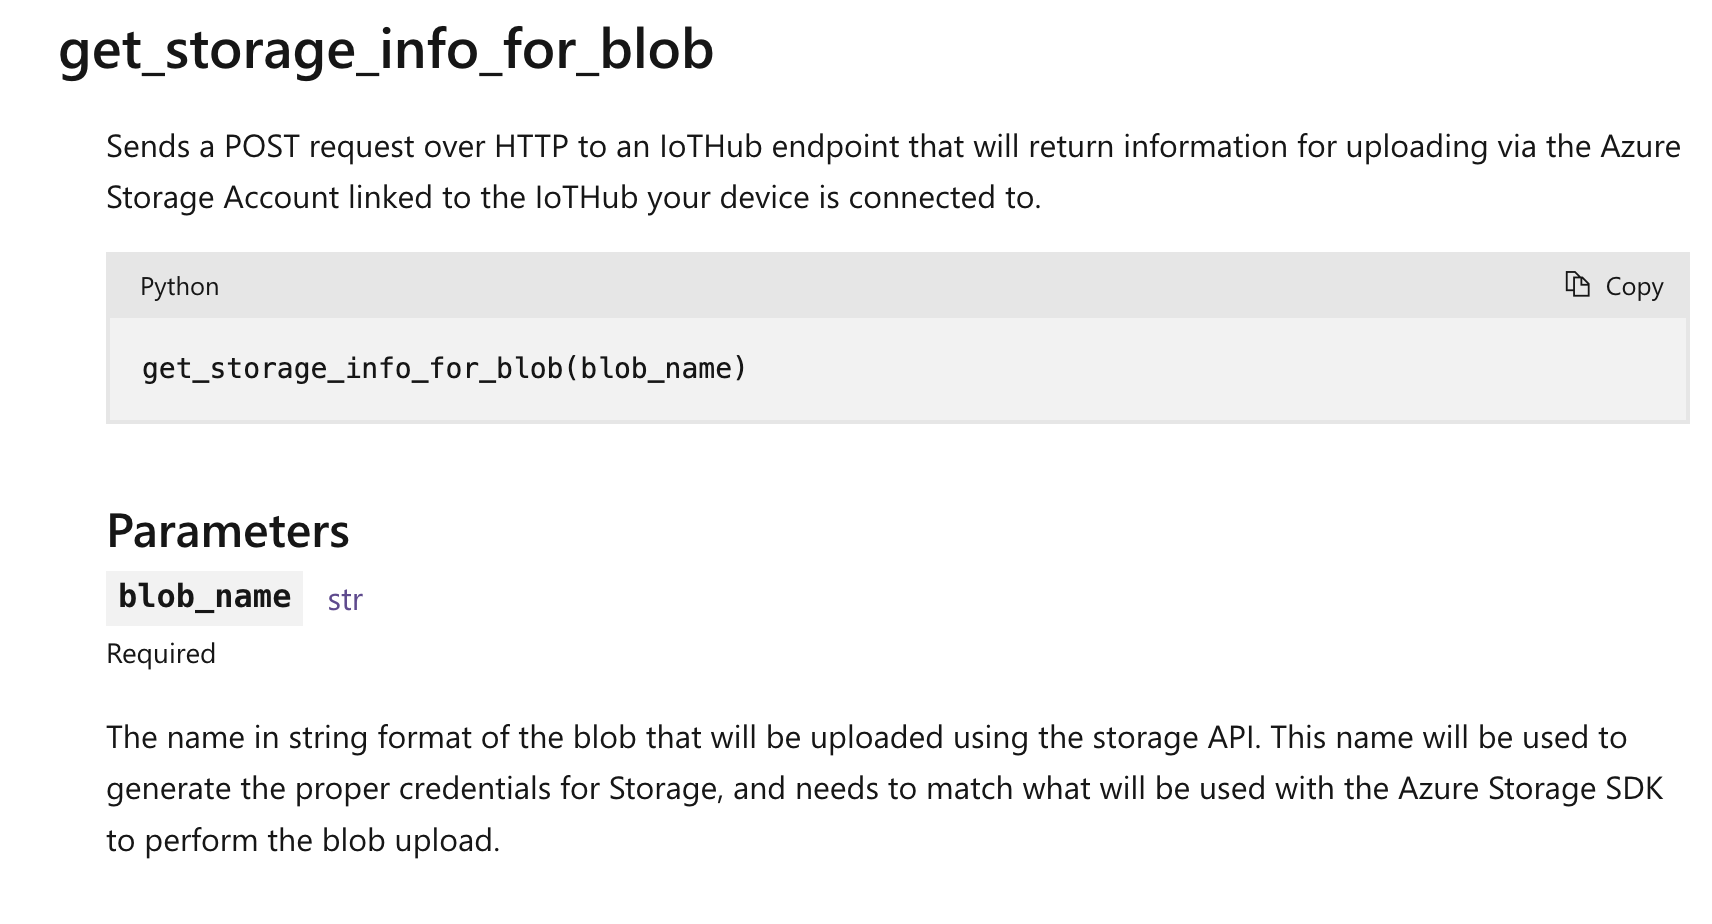This screenshot has width=1712, height=924.
Task: Click the Copy code icon
Action: (1577, 285)
